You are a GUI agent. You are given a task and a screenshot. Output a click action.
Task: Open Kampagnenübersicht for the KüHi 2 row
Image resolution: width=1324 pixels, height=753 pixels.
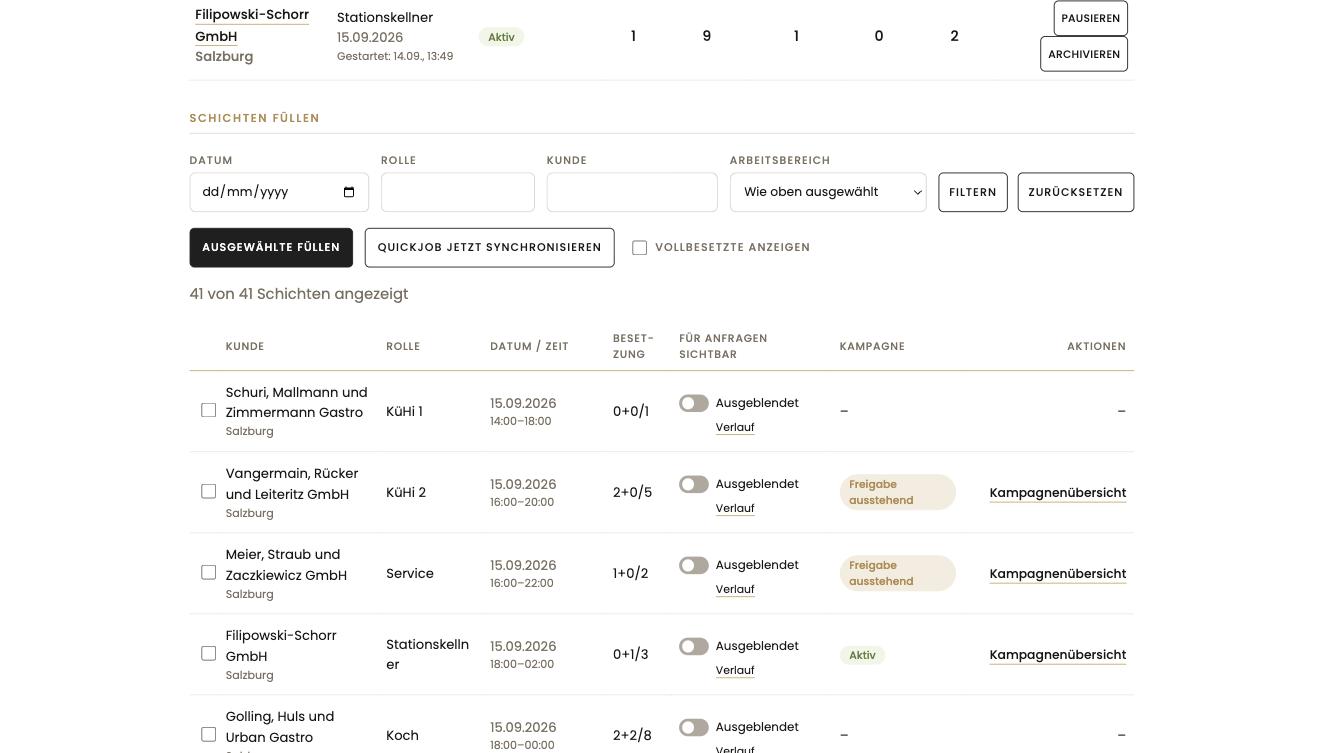point(1058,492)
